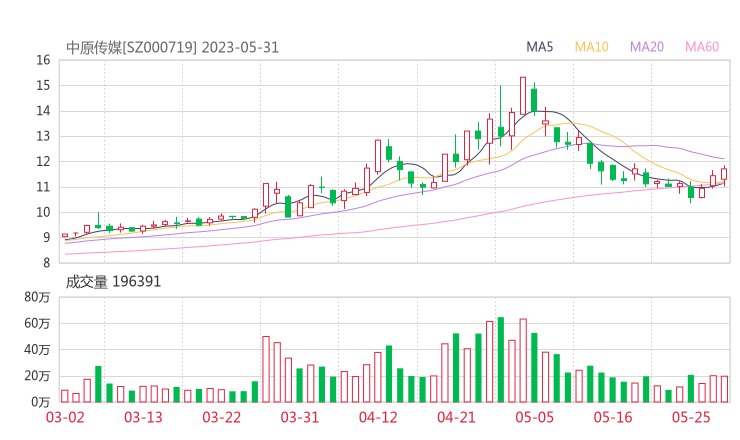Click the 成交量 196391 volume label

pos(113,282)
